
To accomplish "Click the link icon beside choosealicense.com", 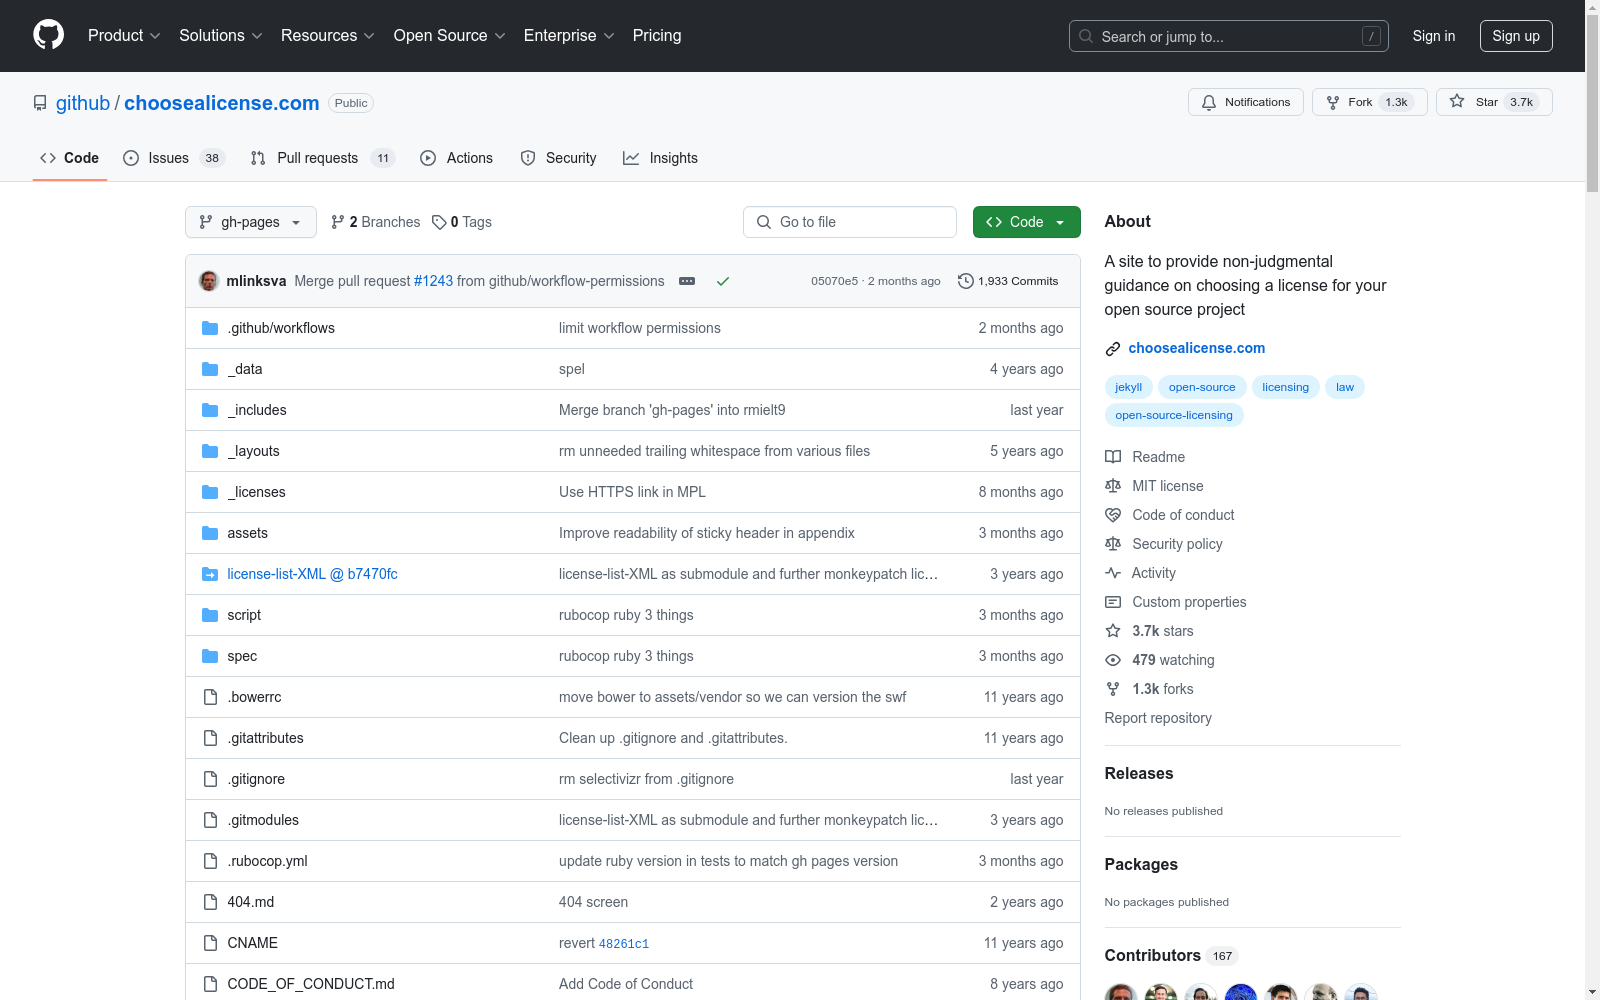I will click(1113, 348).
